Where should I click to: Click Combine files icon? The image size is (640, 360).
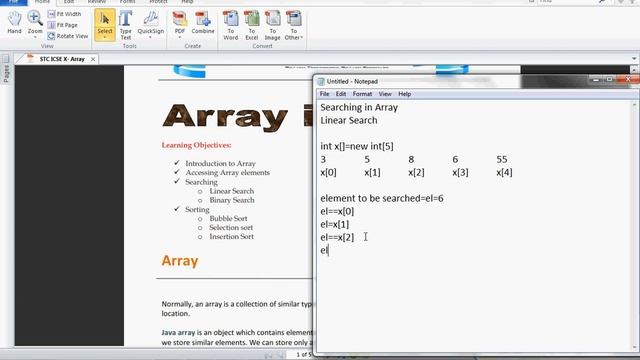click(203, 22)
